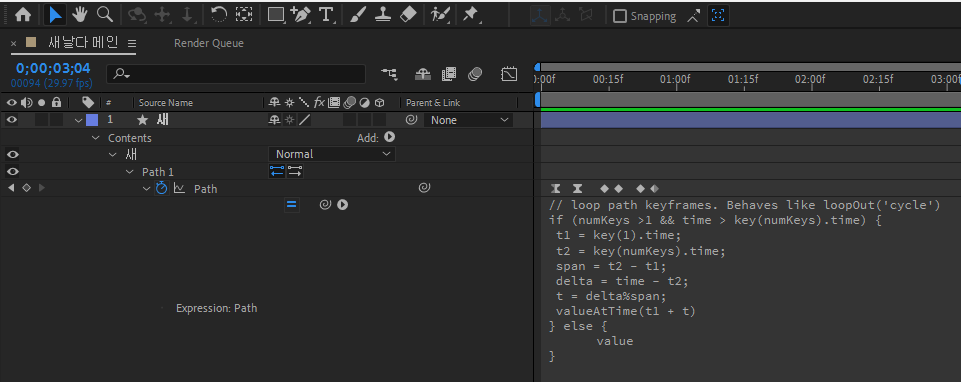Click the Local Axis Mode icon
The width and height of the screenshot is (961, 382).
pyautogui.click(x=540, y=15)
